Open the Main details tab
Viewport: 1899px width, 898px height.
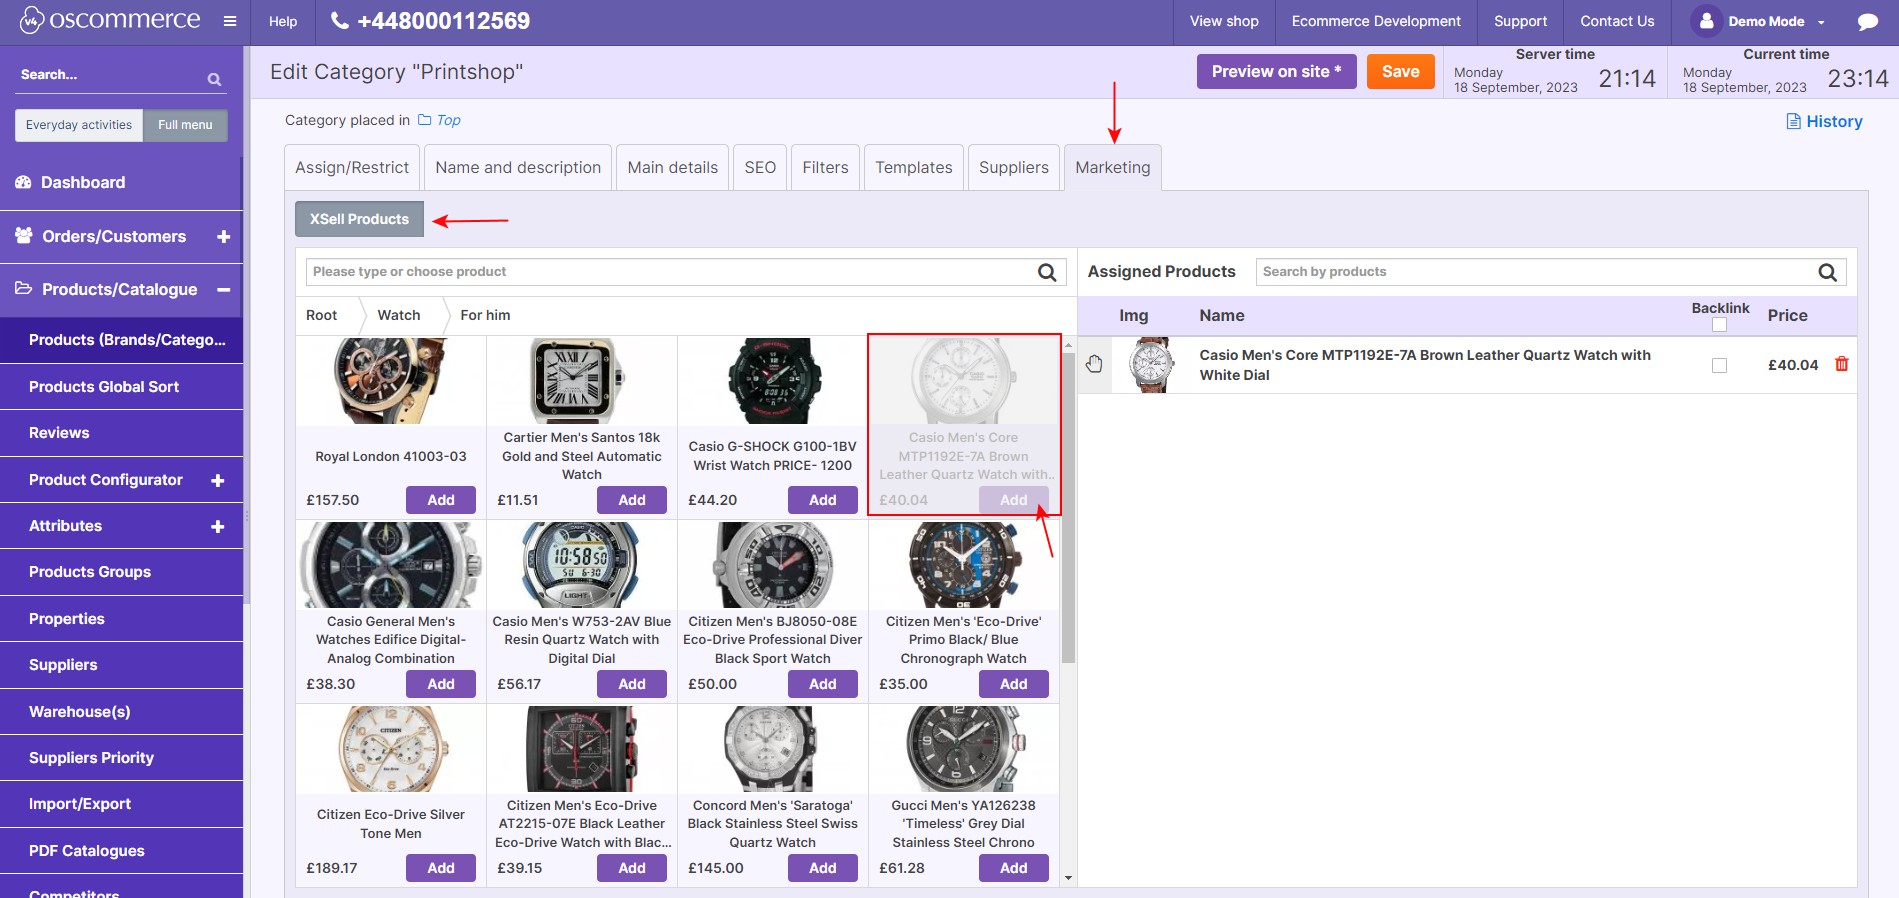pos(673,167)
